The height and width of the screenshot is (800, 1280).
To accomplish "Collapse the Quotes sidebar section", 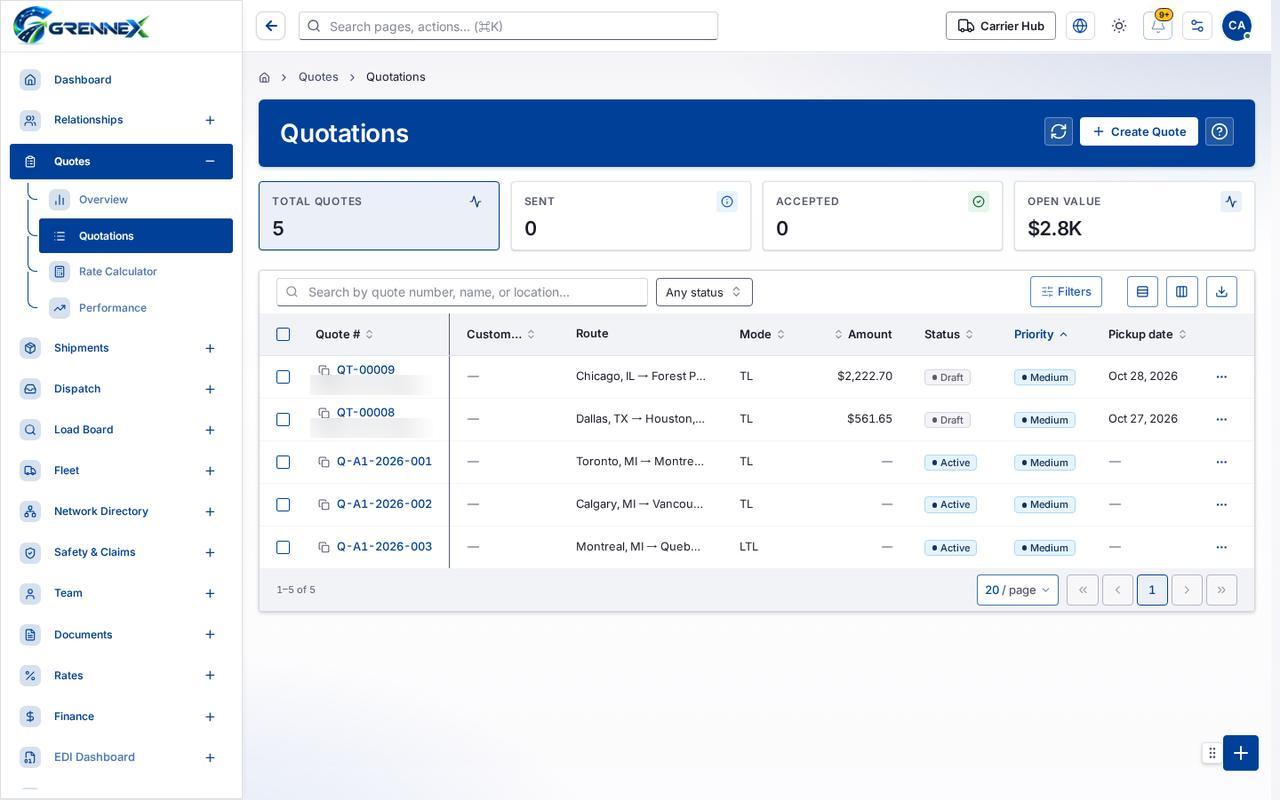I will pyautogui.click(x=210, y=161).
